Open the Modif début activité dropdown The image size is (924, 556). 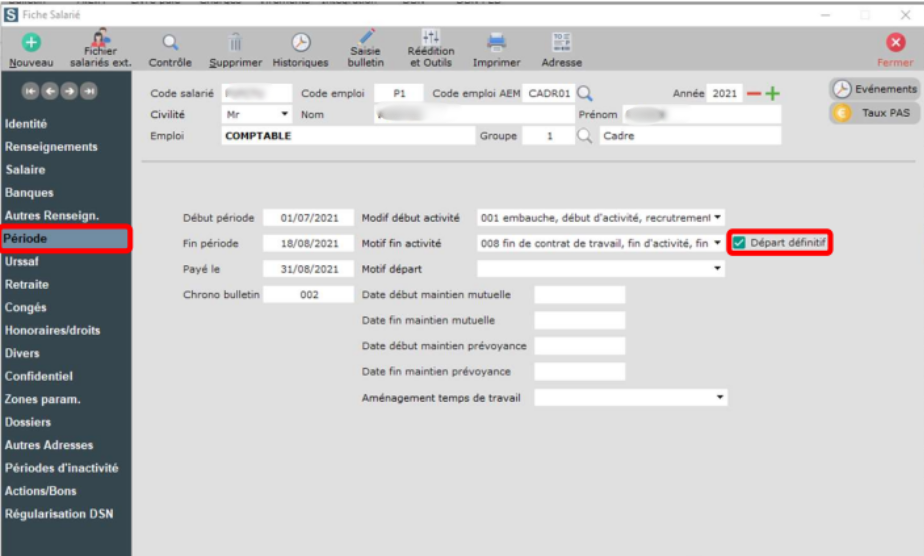point(717,217)
